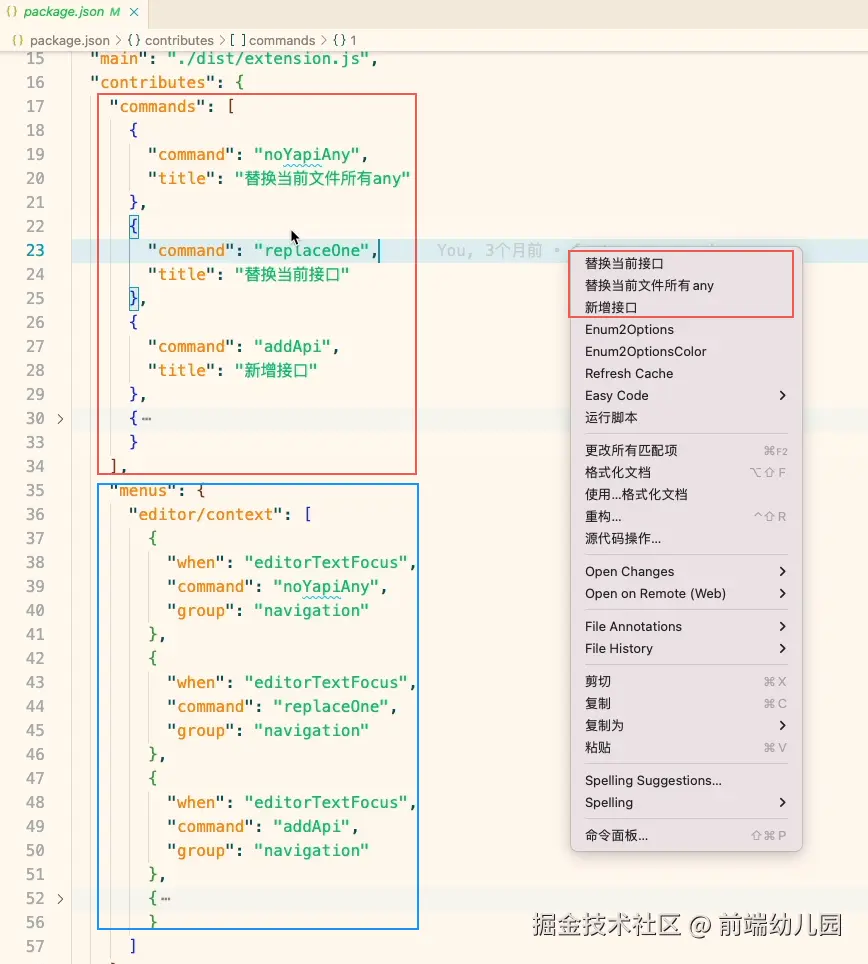Viewport: 868px width, 964px height.
Task: Click the JSON file icon on package.json tab
Action: click(x=13, y=12)
